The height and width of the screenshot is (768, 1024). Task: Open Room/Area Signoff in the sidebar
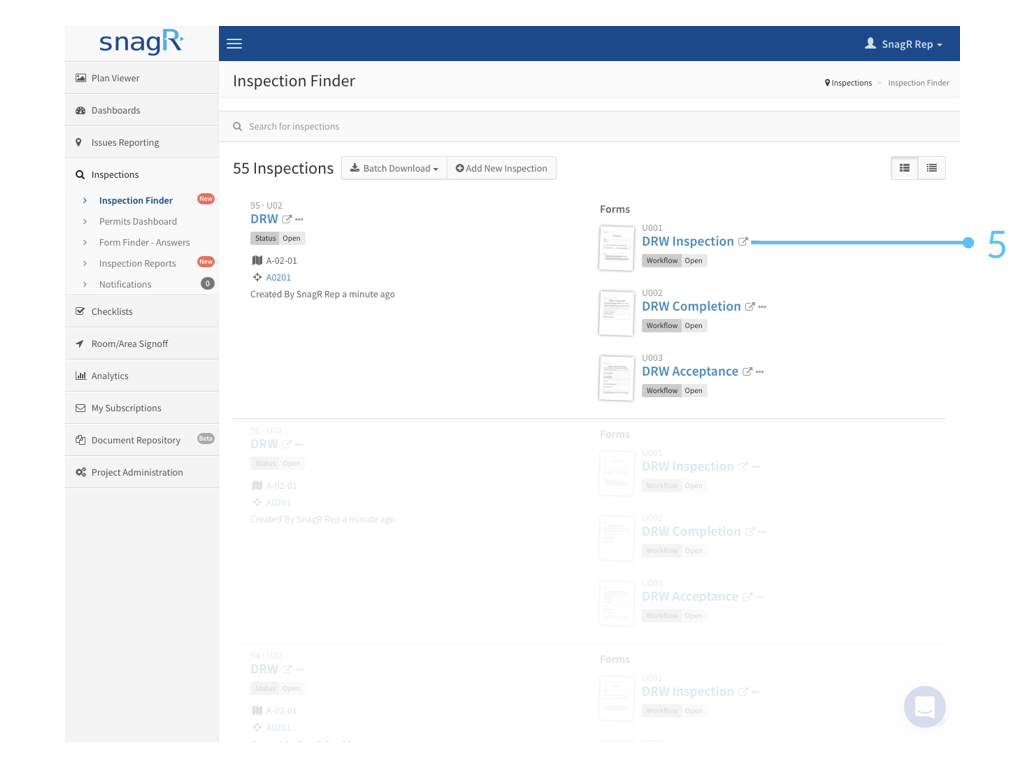pos(142,343)
